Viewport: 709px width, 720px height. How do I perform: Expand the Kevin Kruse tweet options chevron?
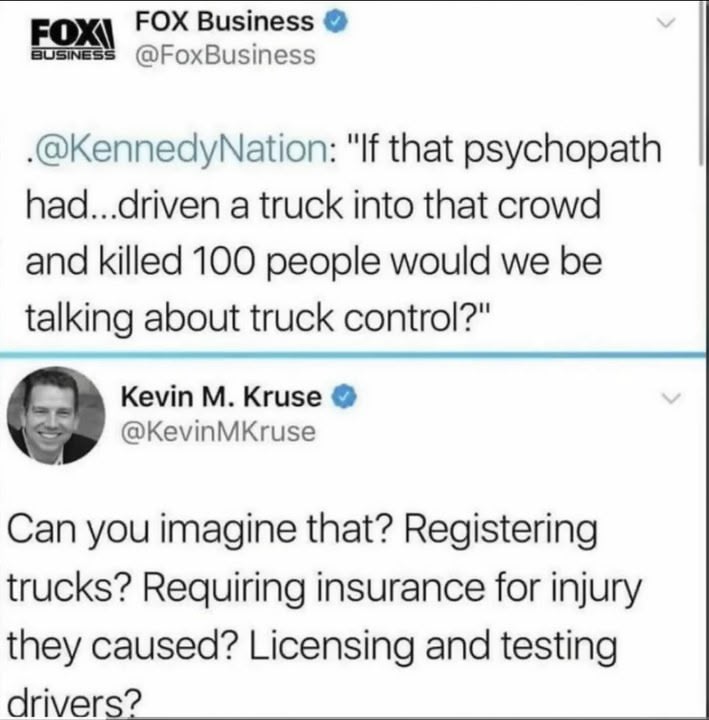pyautogui.click(x=671, y=399)
